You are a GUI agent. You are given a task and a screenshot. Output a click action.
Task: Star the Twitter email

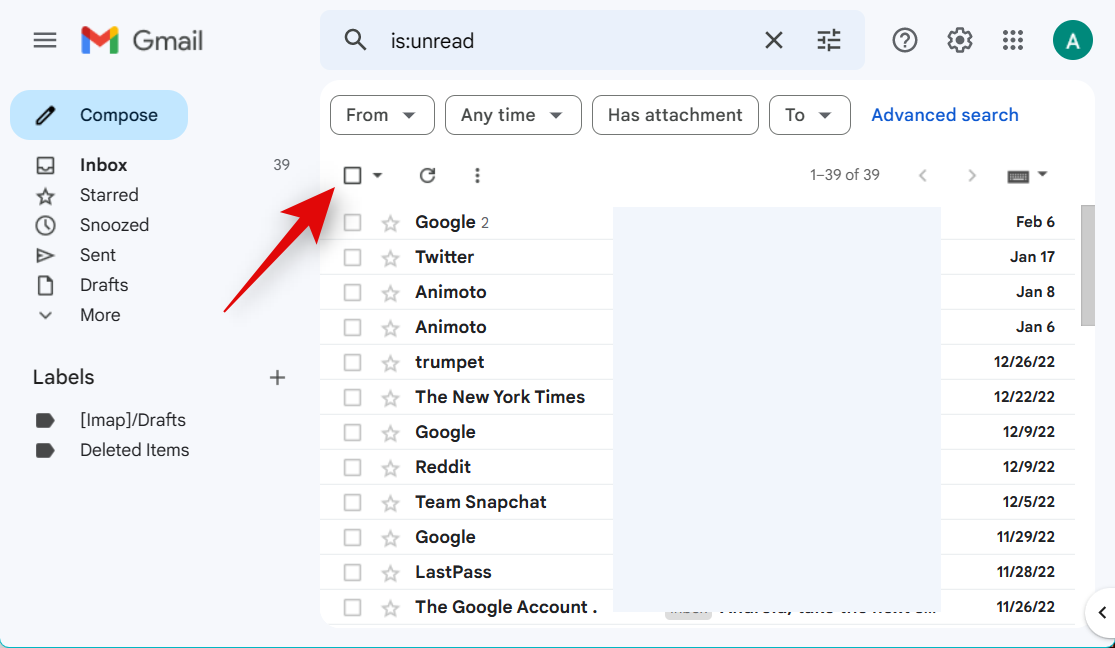[x=390, y=258]
